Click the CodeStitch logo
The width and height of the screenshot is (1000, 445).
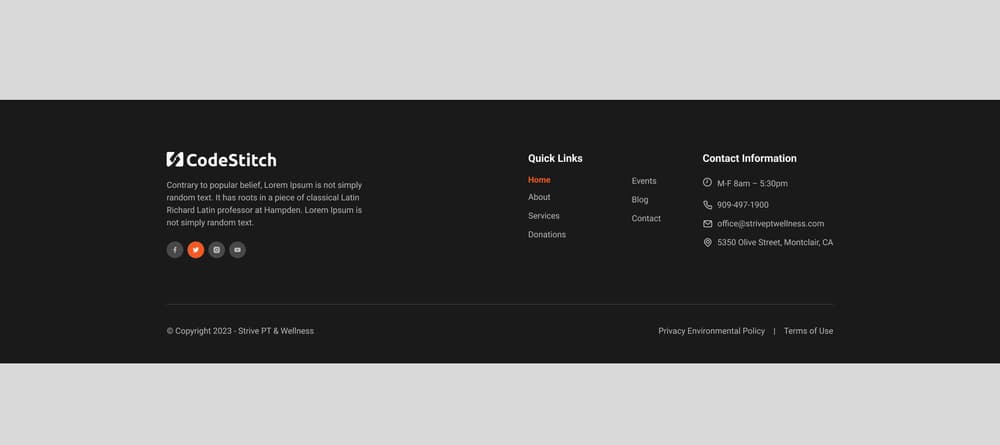pos(221,159)
